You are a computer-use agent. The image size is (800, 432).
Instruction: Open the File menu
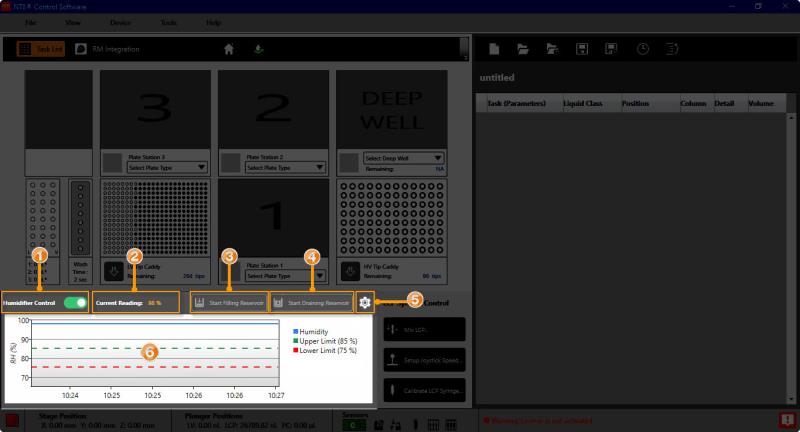[x=31, y=22]
